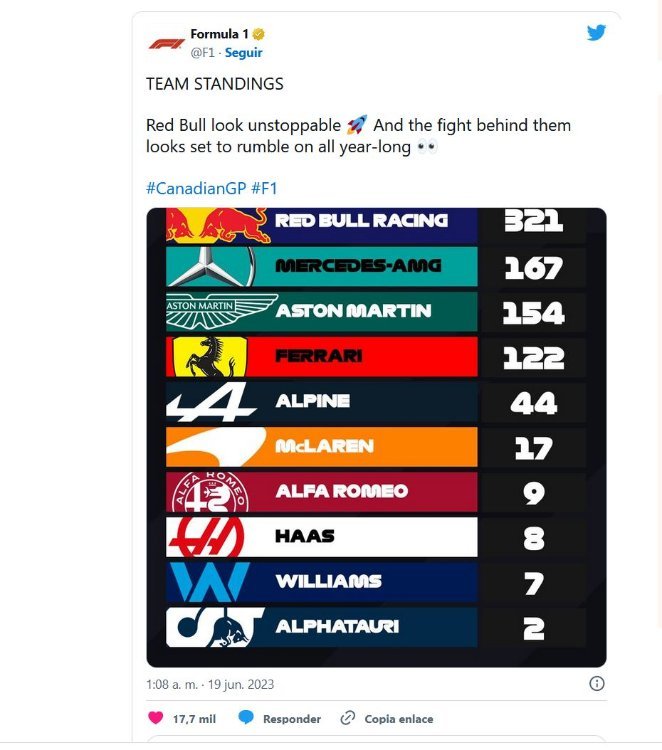Open the #F1 hashtag
Image resolution: width=662 pixels, height=750 pixels.
tap(264, 188)
